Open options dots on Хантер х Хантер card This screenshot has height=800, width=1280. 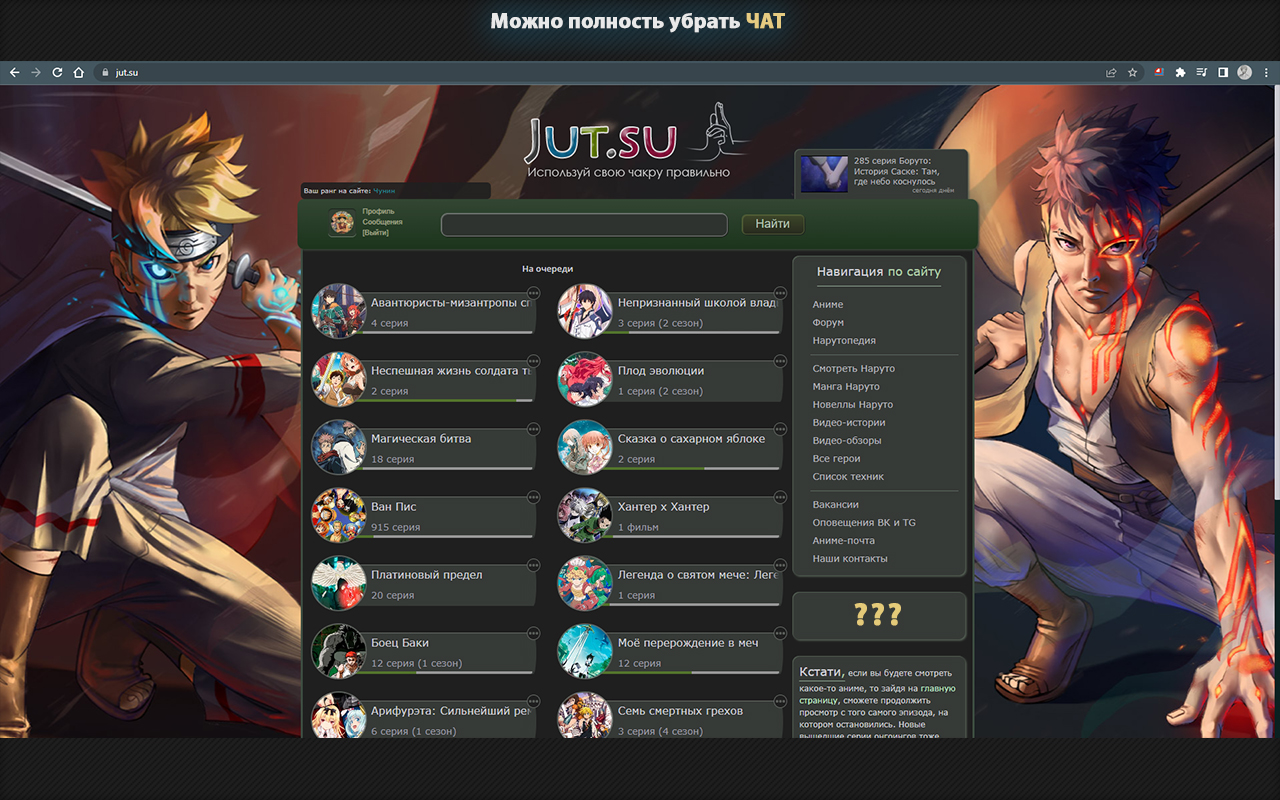780,497
